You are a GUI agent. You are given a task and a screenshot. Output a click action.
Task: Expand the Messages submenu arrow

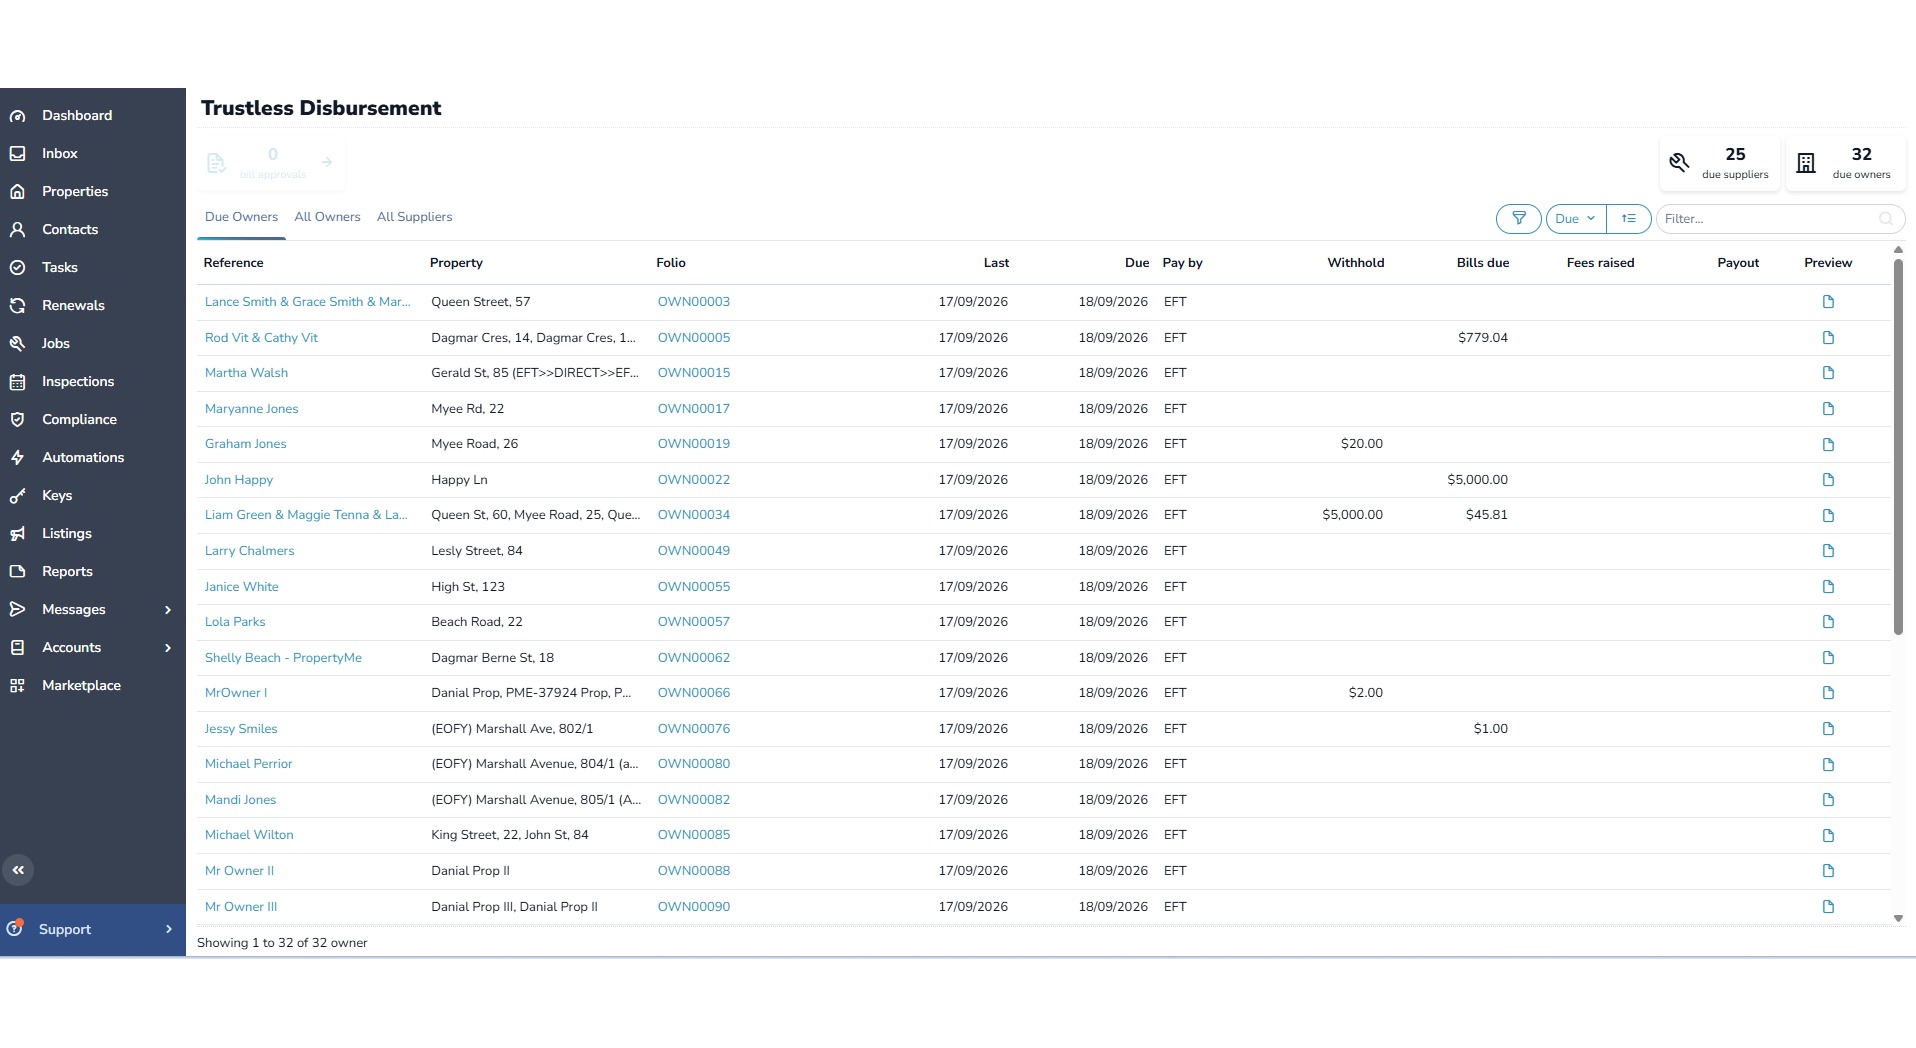pos(168,610)
